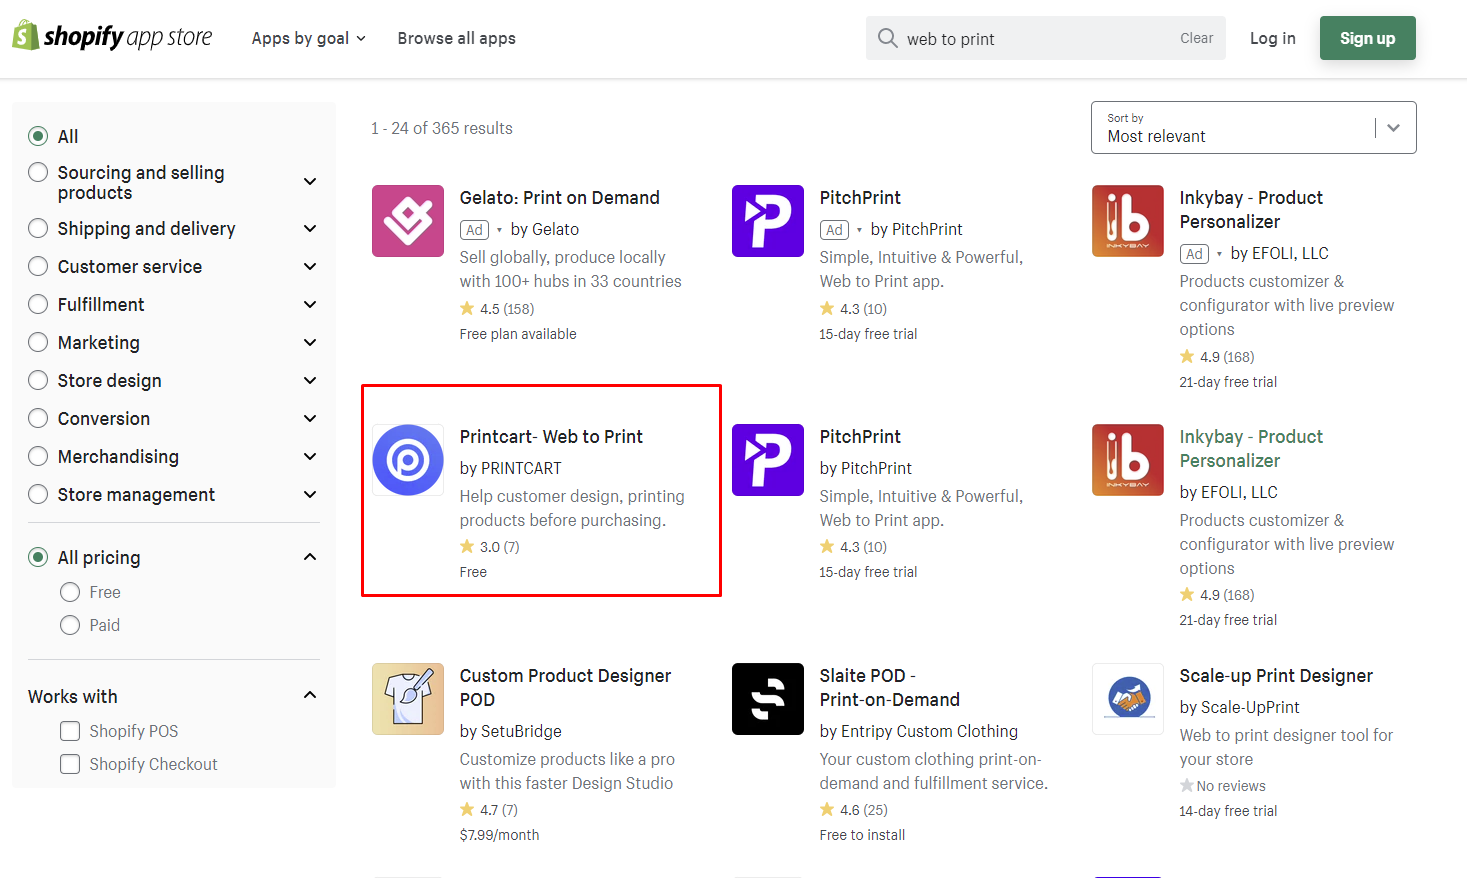Viewport: 1467px width, 878px height.
Task: Click the Log in link
Action: [1273, 38]
